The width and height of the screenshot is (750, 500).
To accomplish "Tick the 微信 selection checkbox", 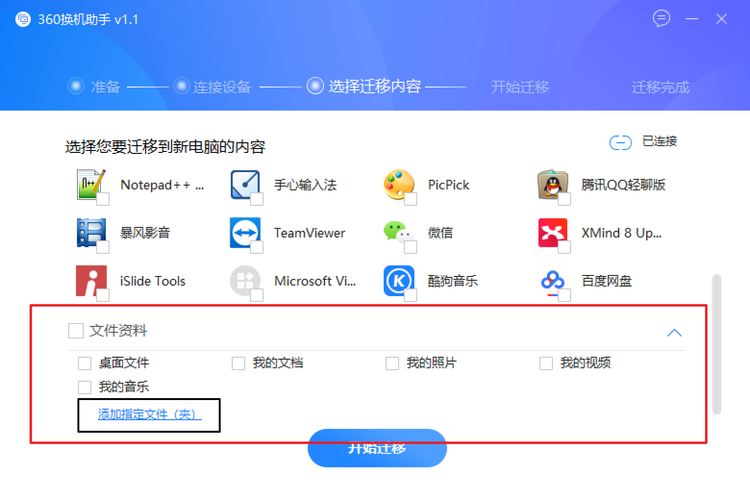I will [x=410, y=247].
